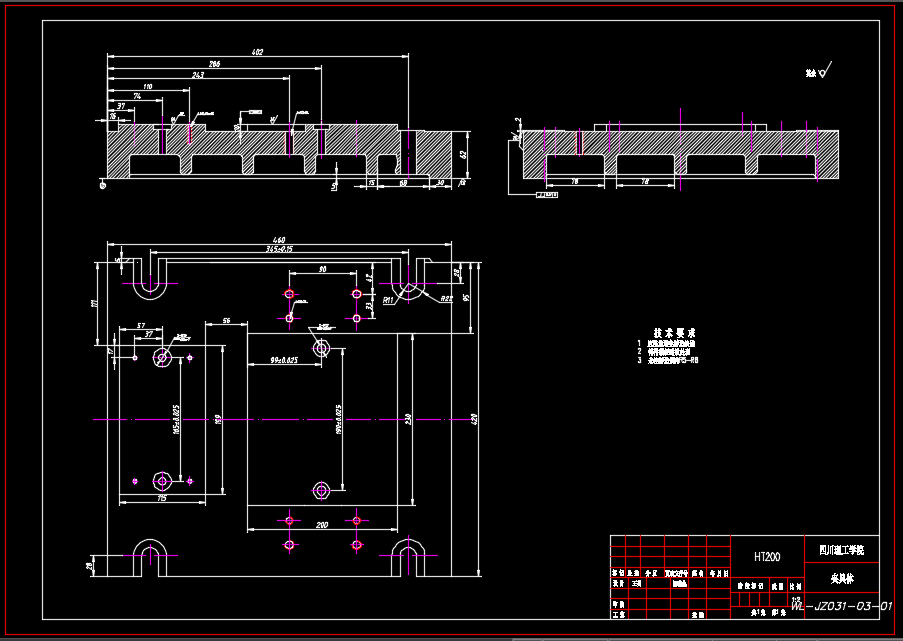Image resolution: width=903 pixels, height=641 pixels.
Task: Click the 68 dimension under the section
Action: (403, 183)
